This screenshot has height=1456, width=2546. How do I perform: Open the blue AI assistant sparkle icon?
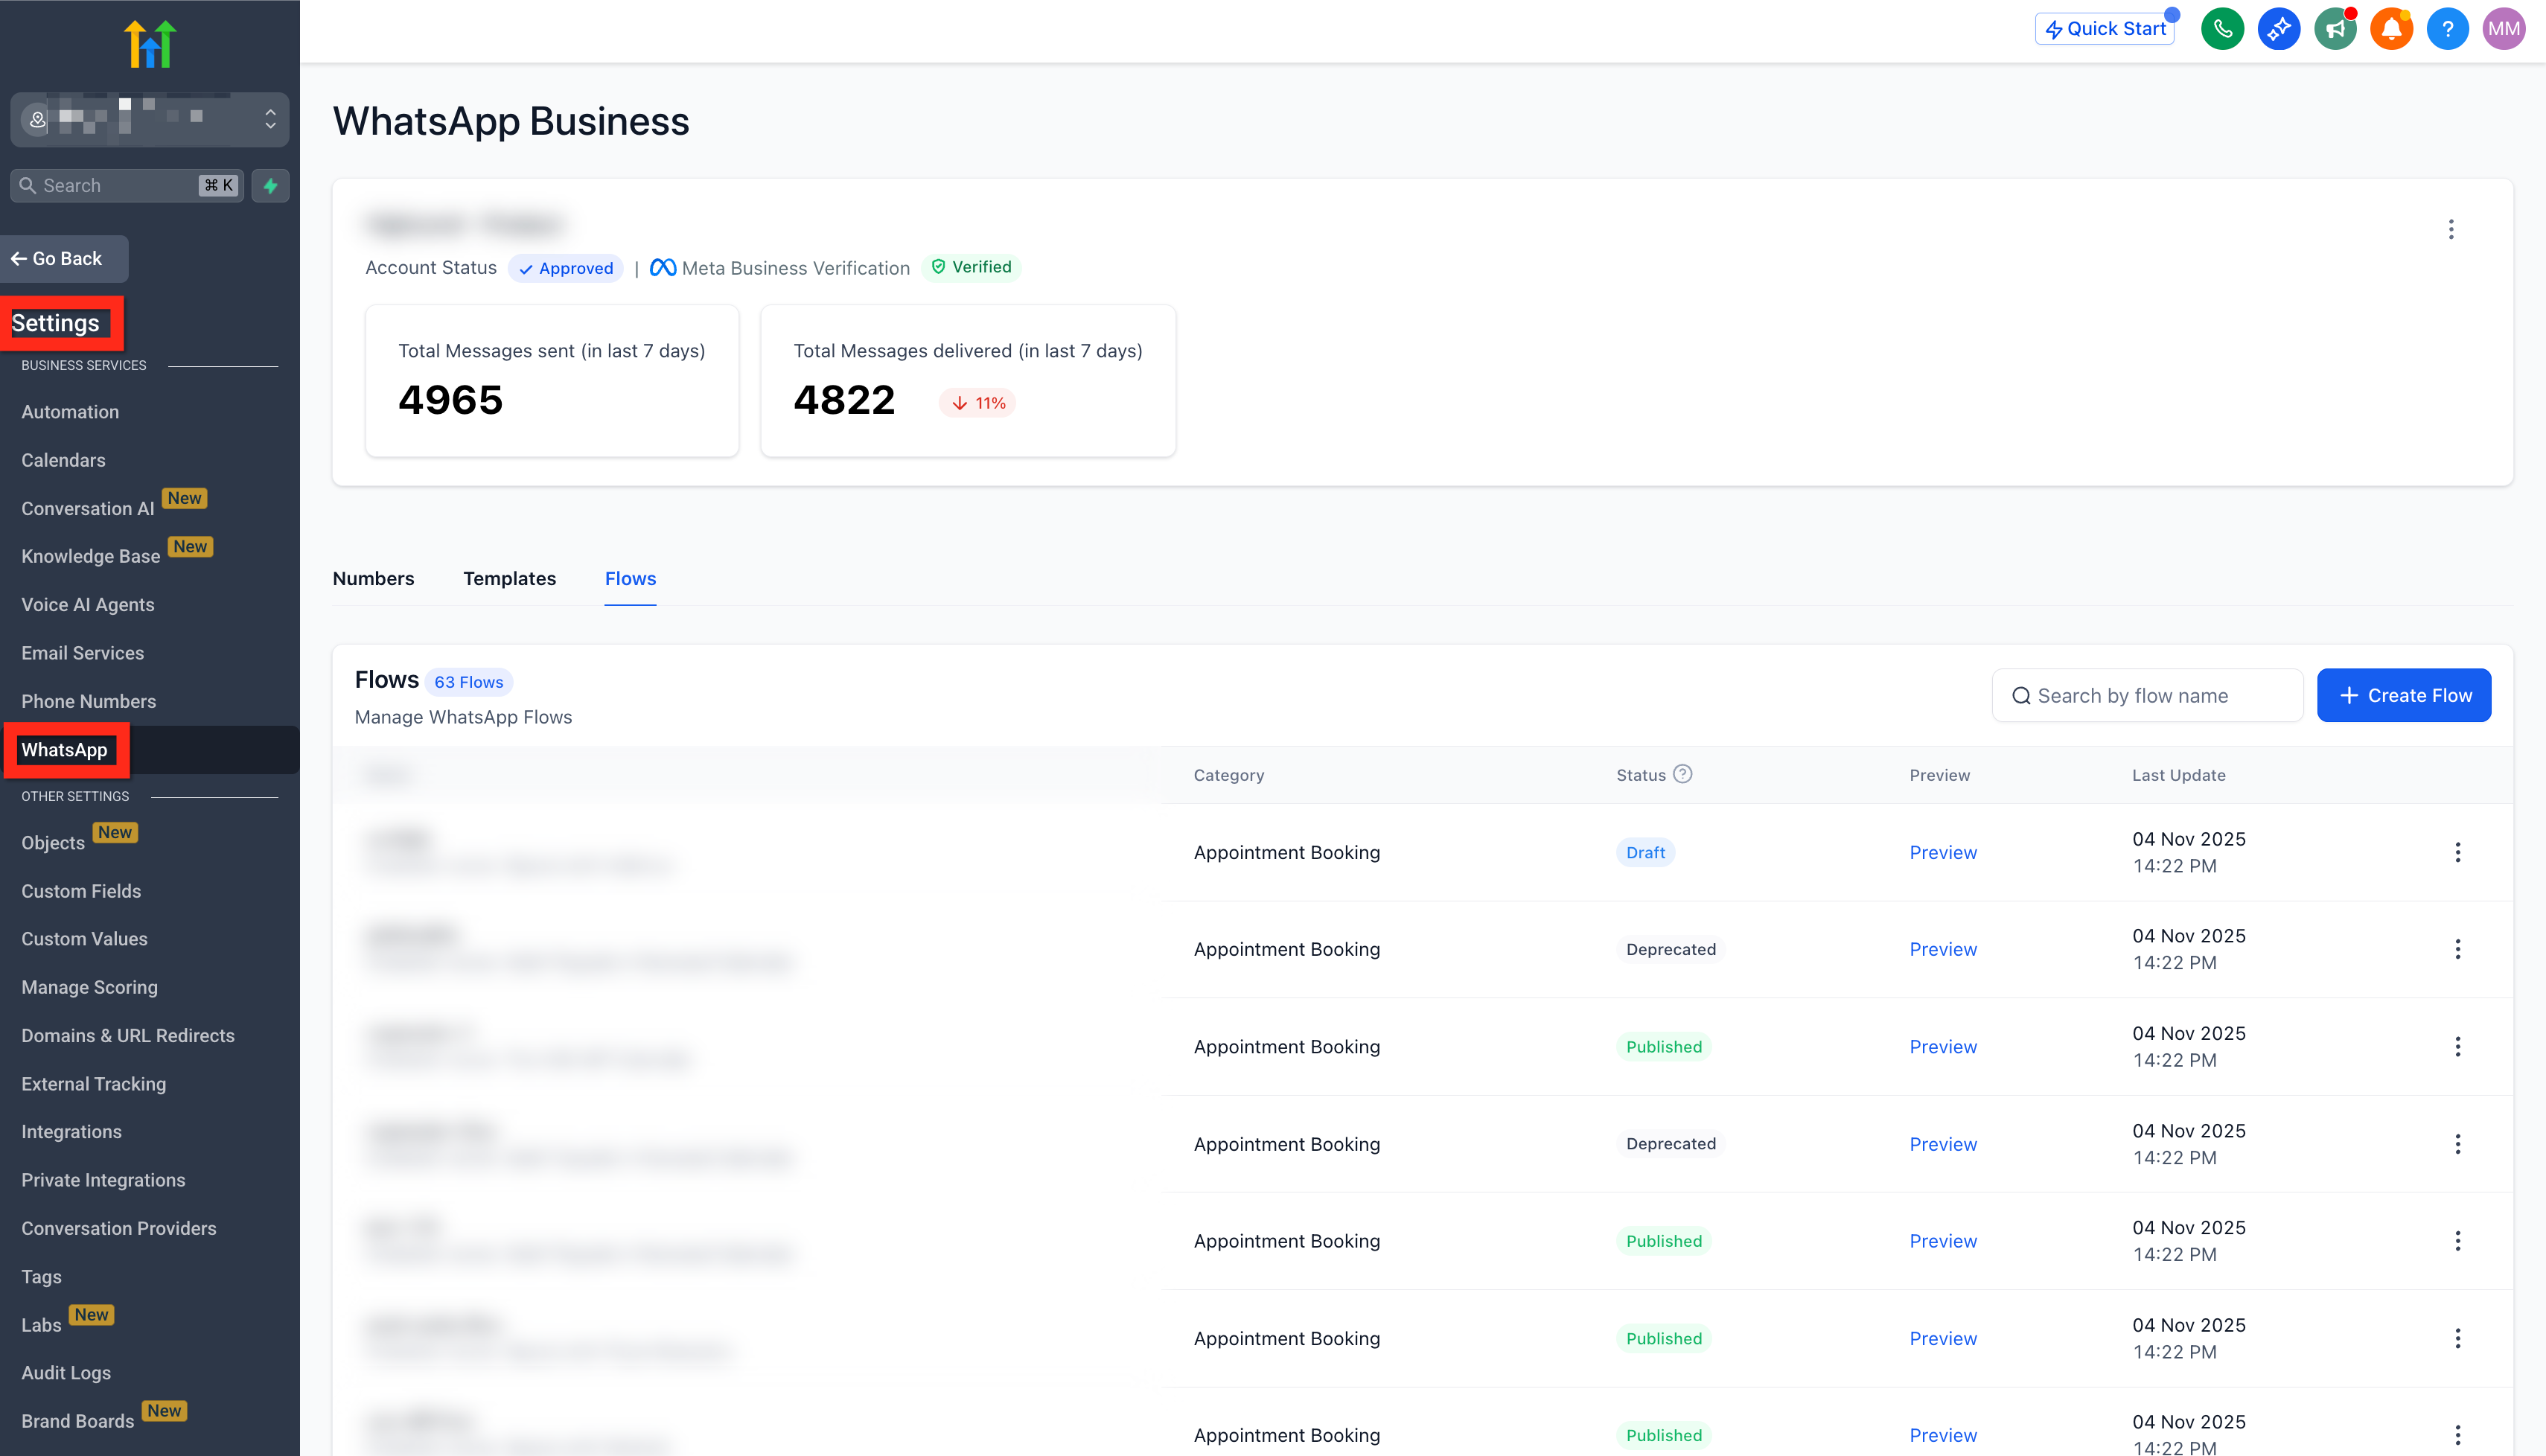[x=2278, y=29]
